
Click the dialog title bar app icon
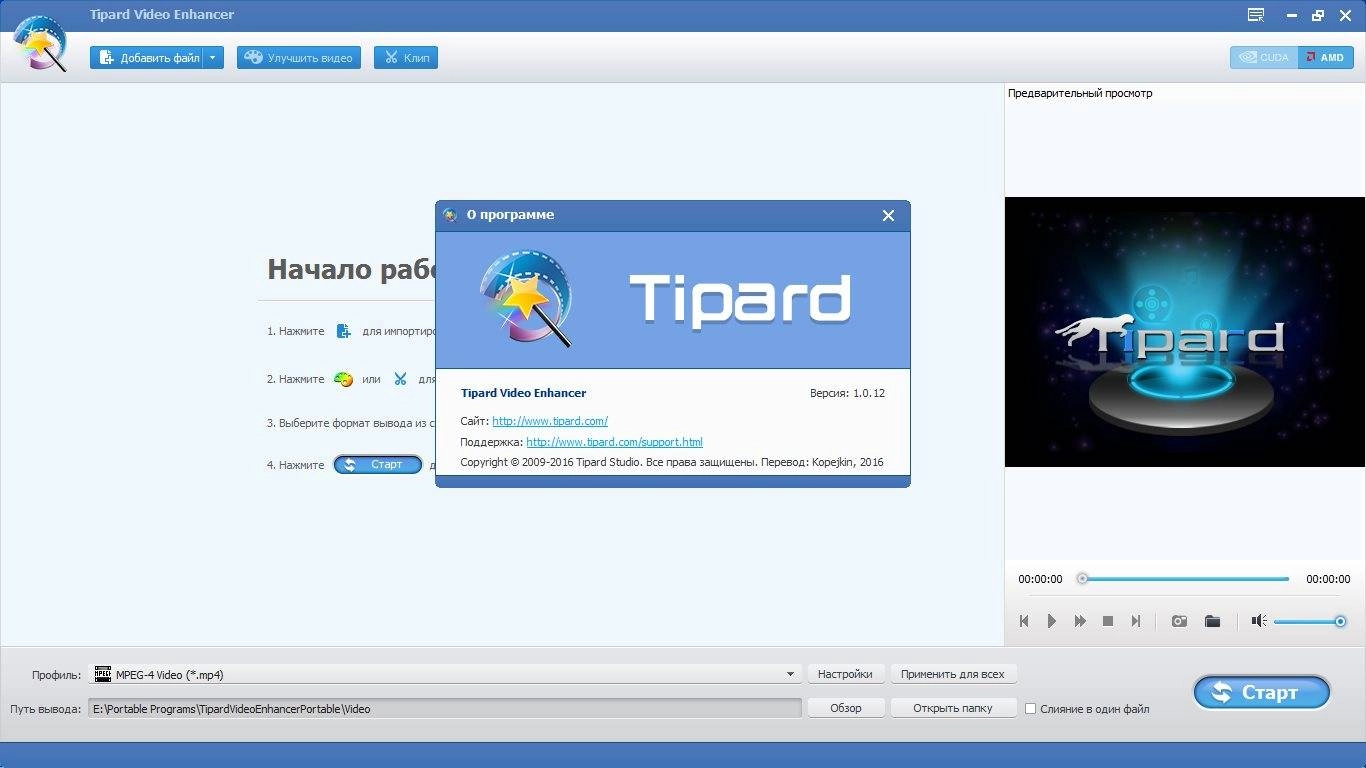coord(450,215)
